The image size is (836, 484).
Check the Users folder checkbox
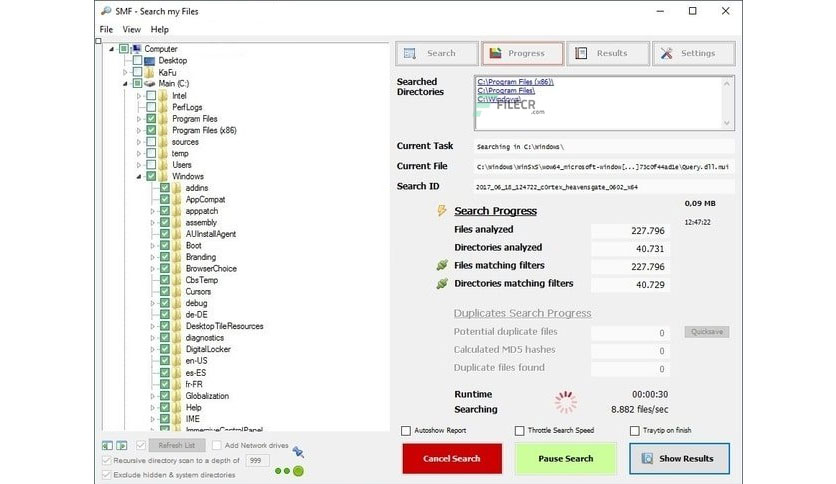[x=151, y=165]
